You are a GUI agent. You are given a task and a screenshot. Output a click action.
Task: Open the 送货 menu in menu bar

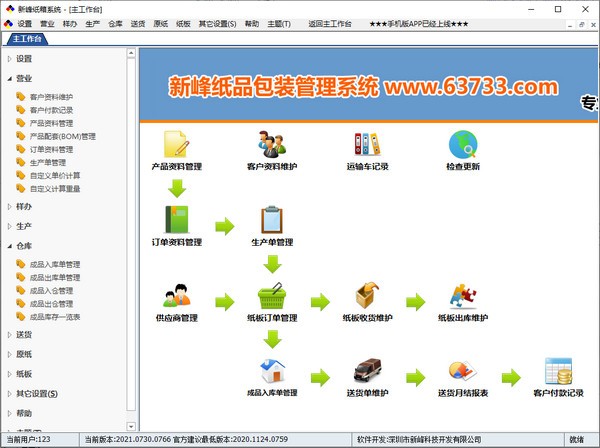point(138,24)
